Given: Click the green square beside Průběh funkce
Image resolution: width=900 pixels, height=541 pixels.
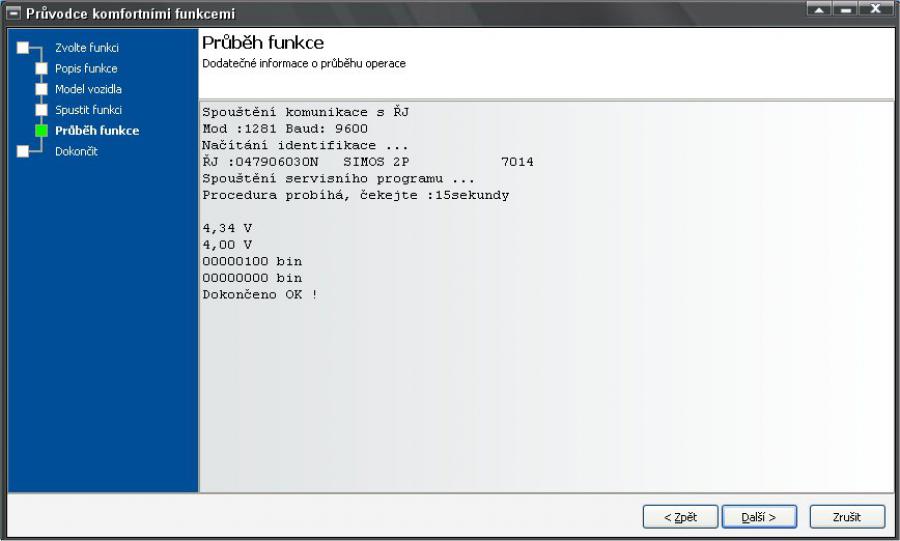Looking at the screenshot, I should click(41, 130).
